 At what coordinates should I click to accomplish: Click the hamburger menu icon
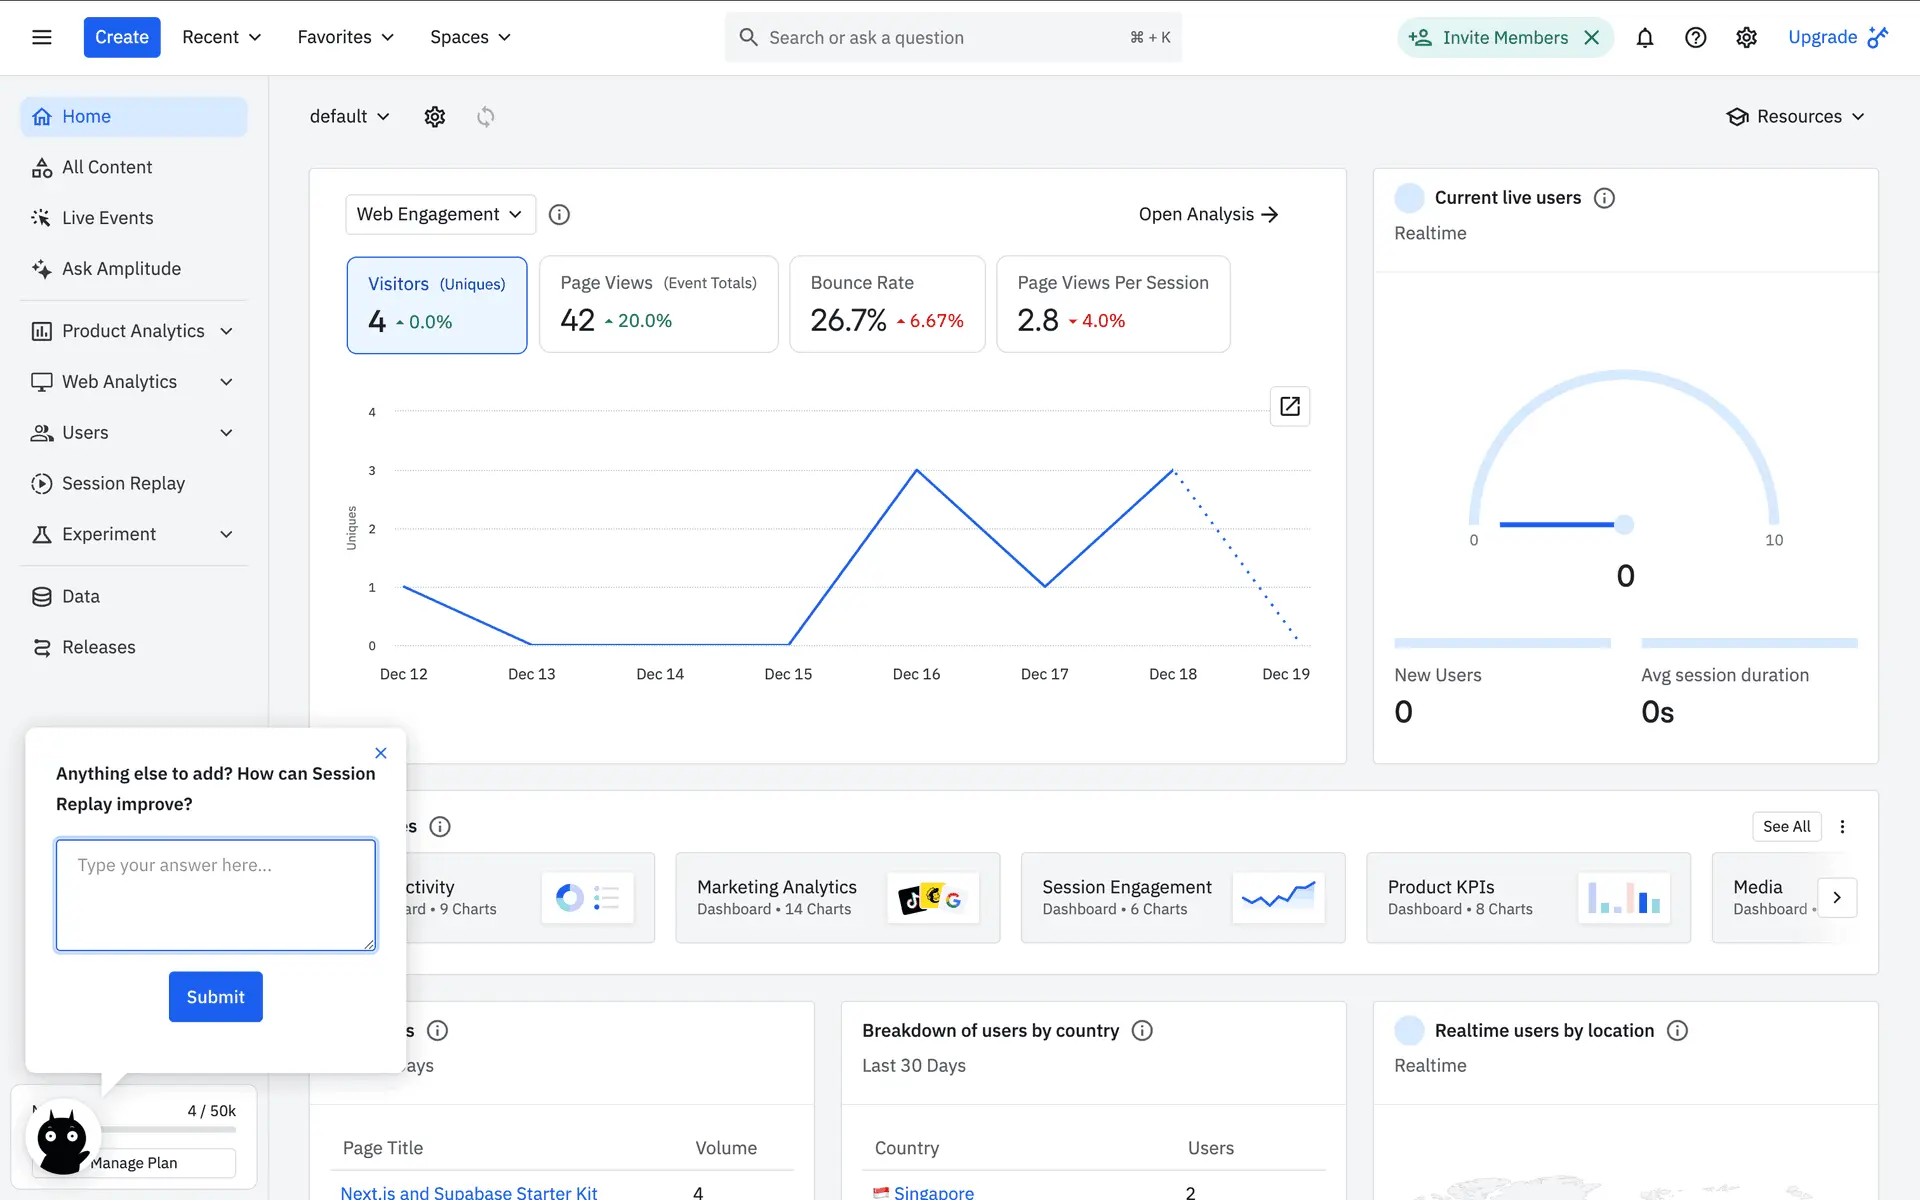42,38
